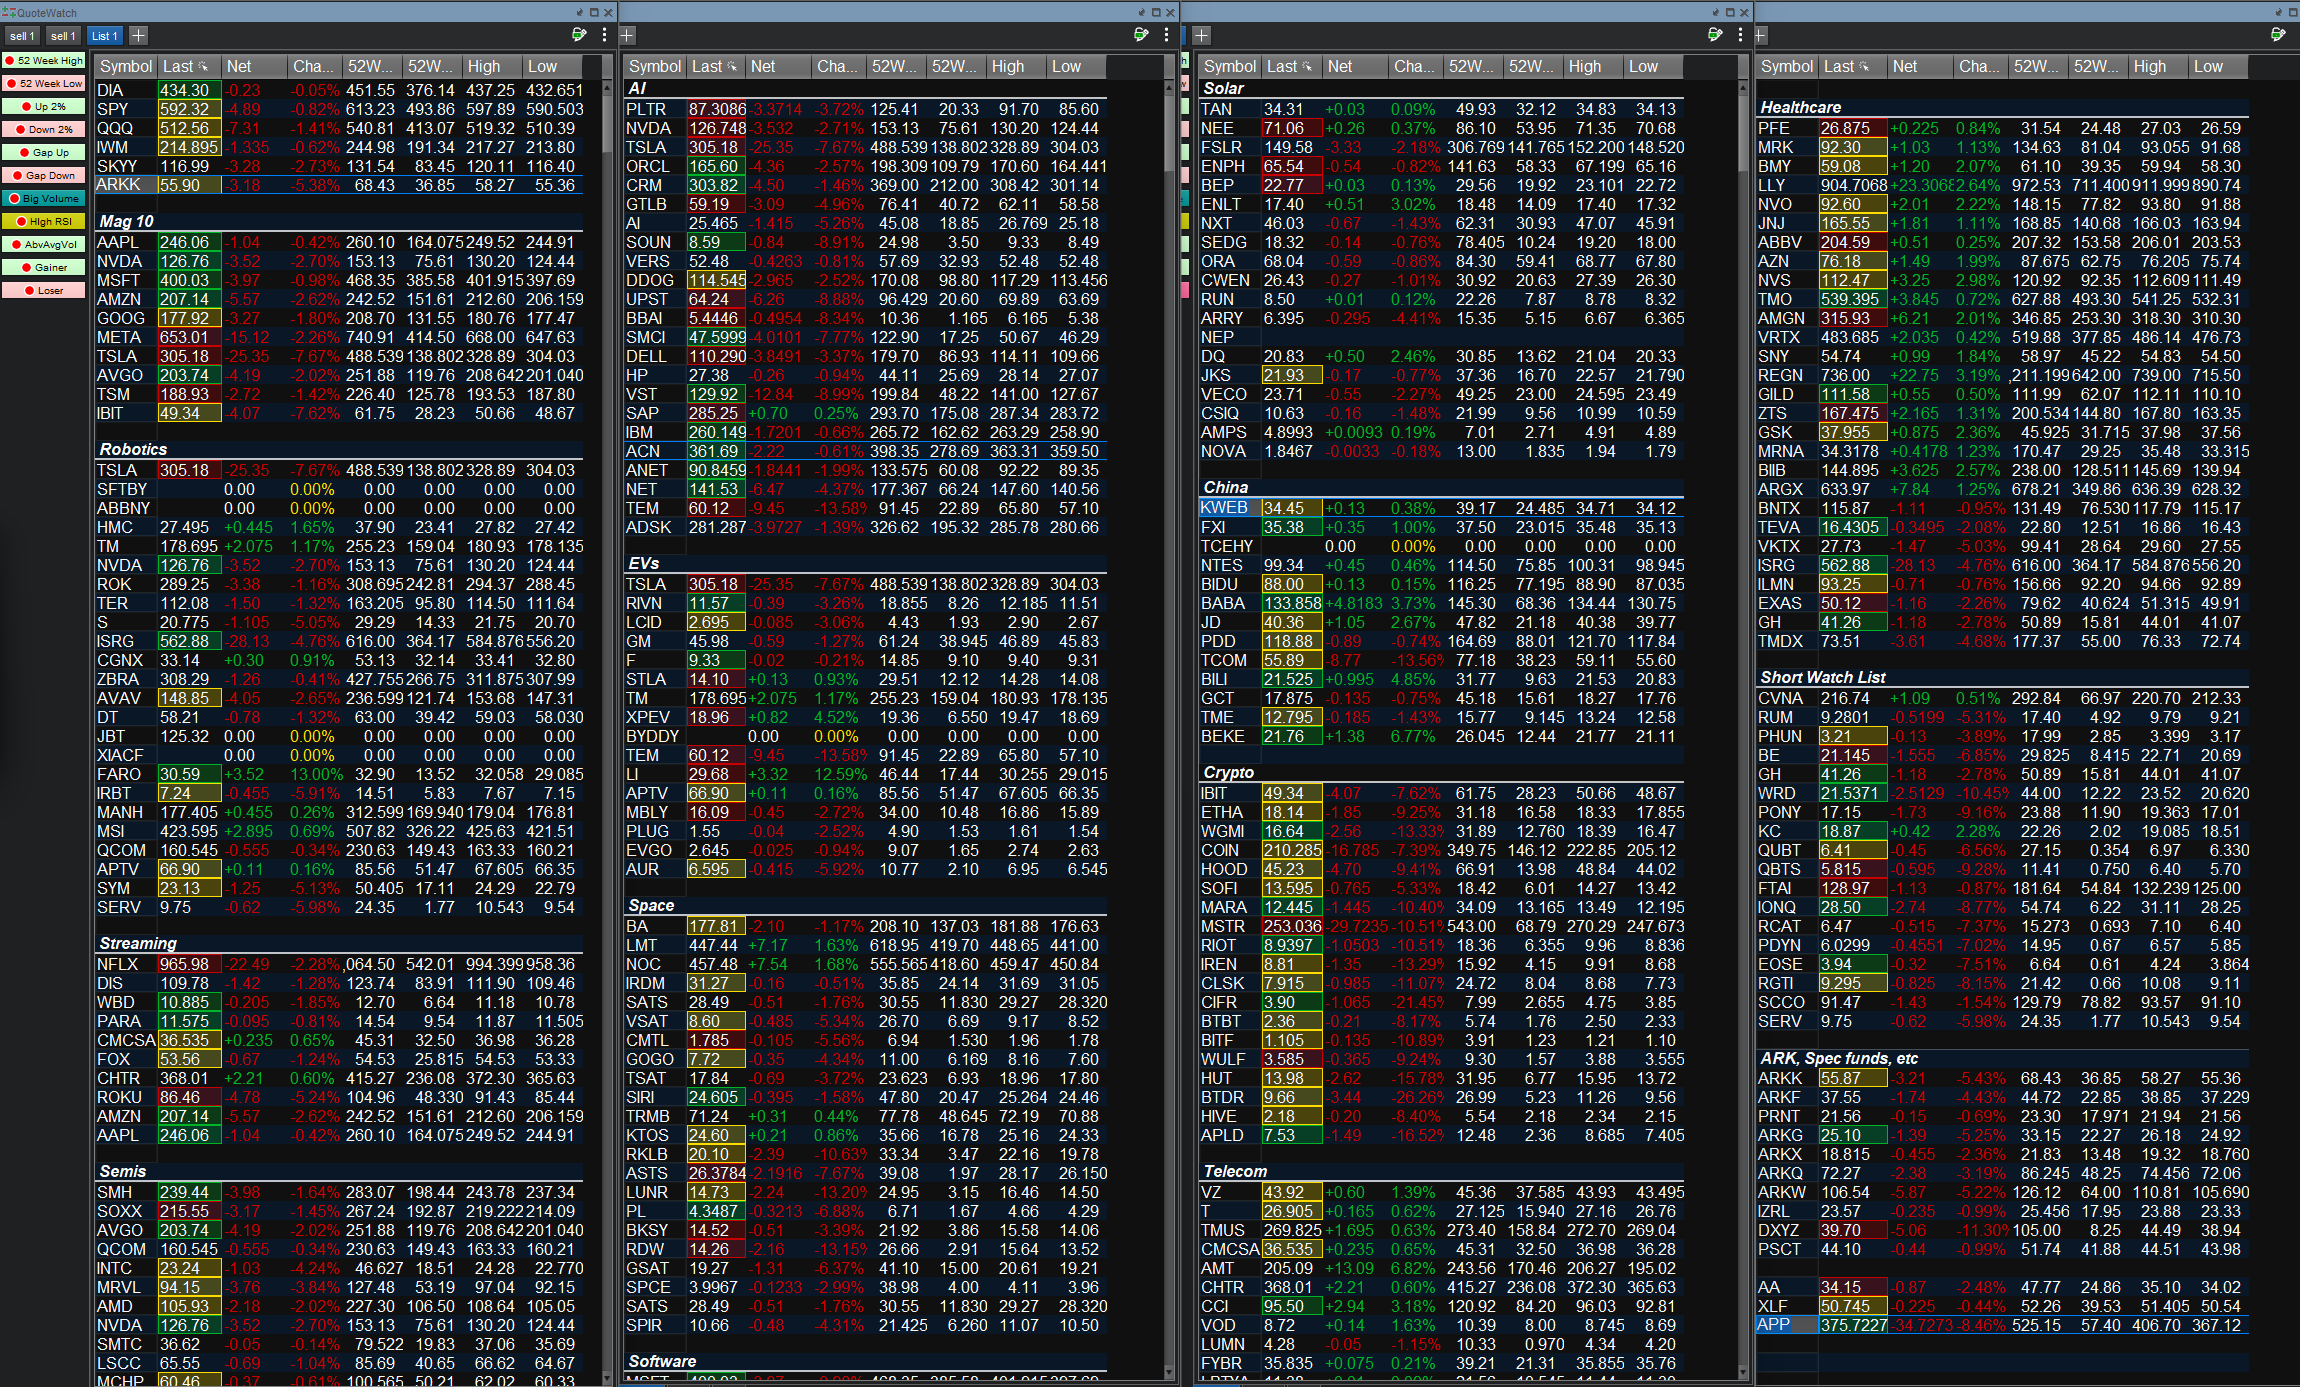
Task: Select the RIVN row in the EVs list
Action: click(x=866, y=603)
